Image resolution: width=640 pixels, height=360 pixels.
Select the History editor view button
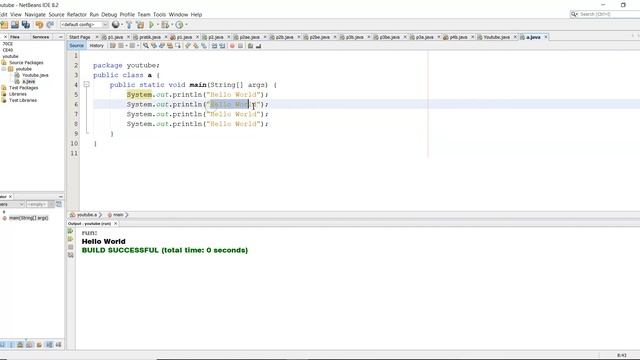pos(97,46)
